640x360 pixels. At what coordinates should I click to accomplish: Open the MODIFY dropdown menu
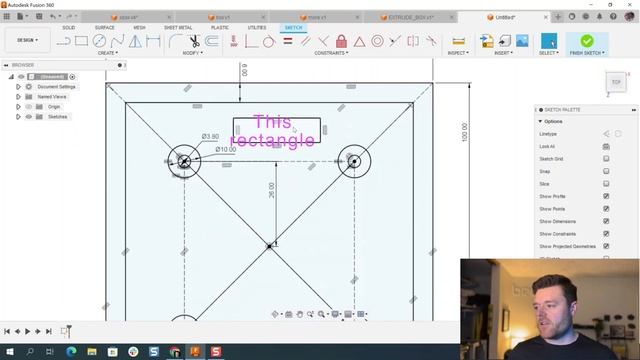(x=193, y=53)
